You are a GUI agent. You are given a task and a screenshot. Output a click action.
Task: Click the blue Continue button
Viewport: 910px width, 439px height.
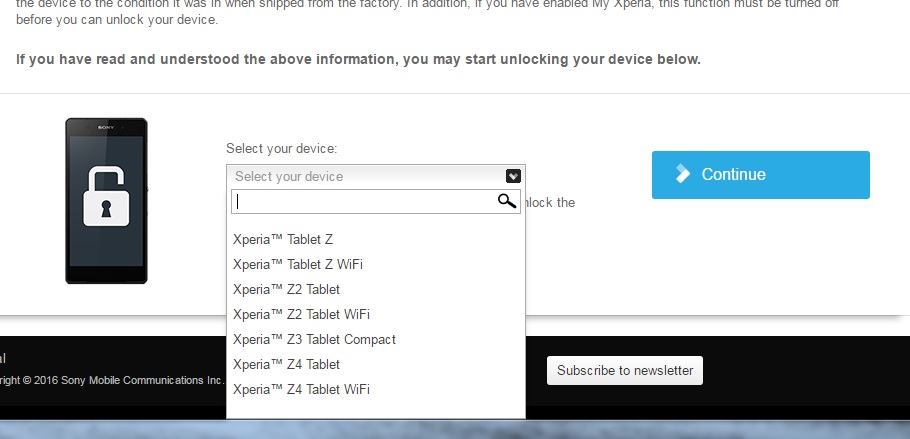click(760, 175)
